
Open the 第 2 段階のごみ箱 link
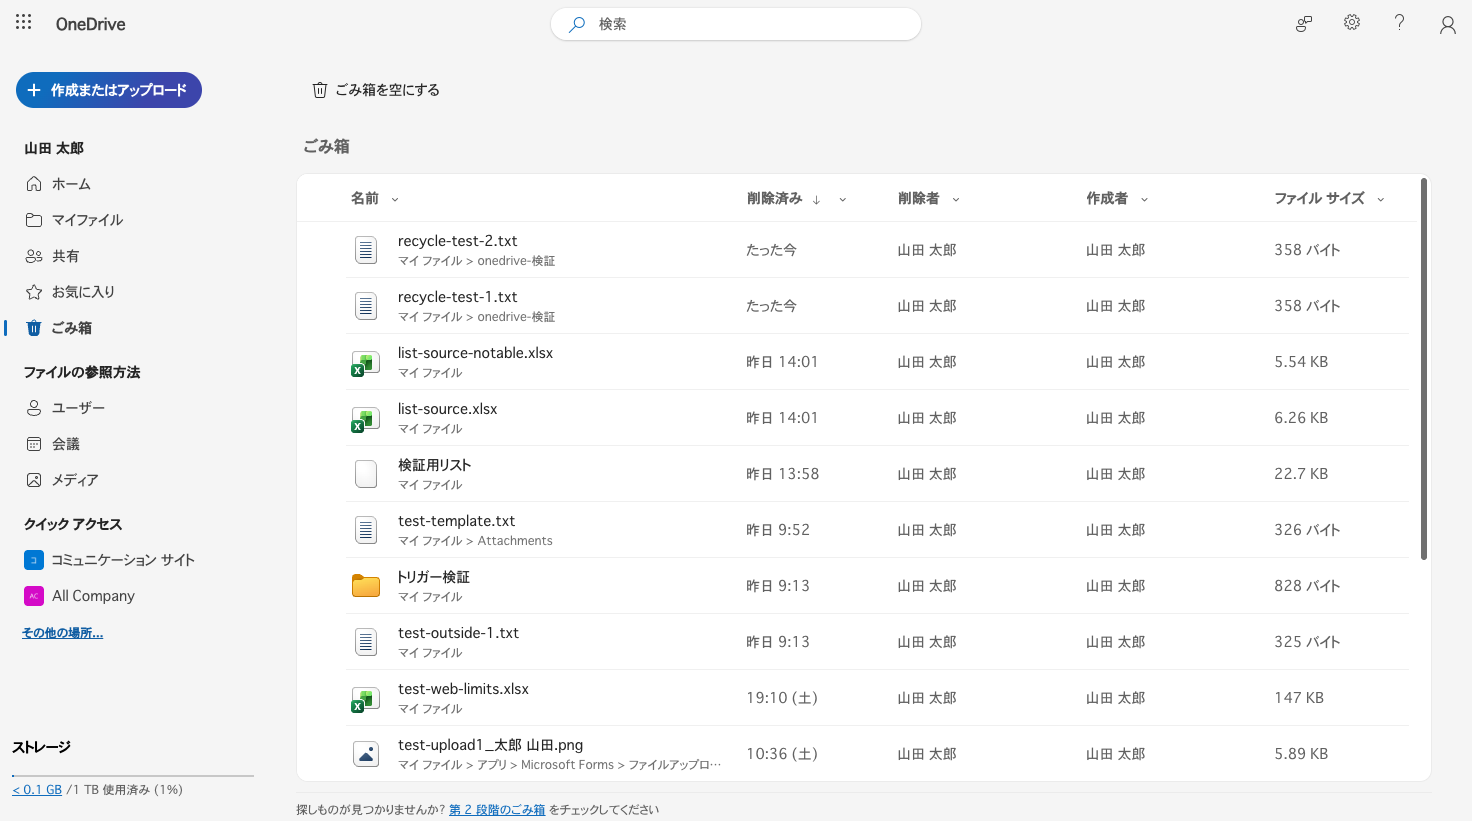(497, 810)
